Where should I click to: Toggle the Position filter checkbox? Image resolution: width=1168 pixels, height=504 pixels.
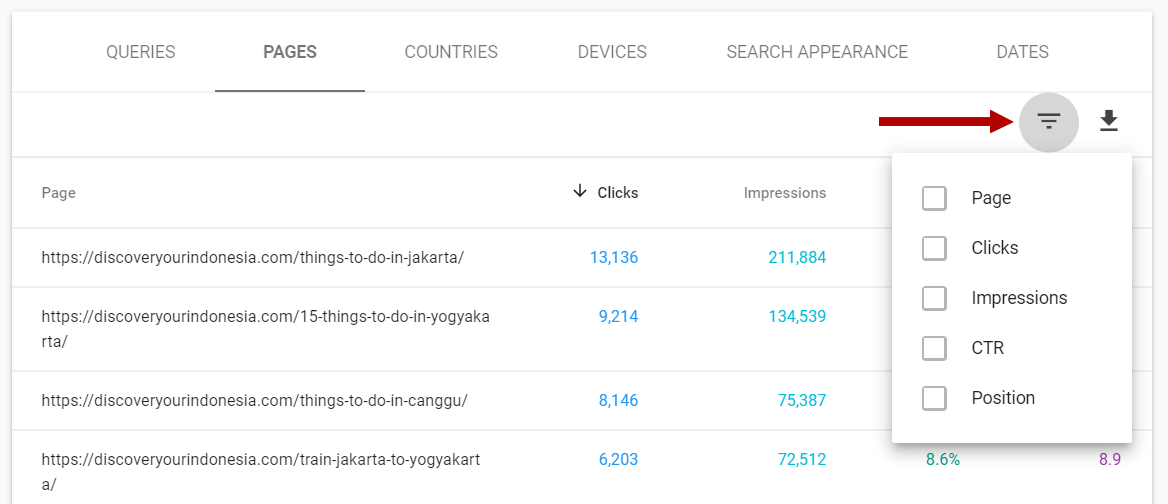tap(934, 398)
